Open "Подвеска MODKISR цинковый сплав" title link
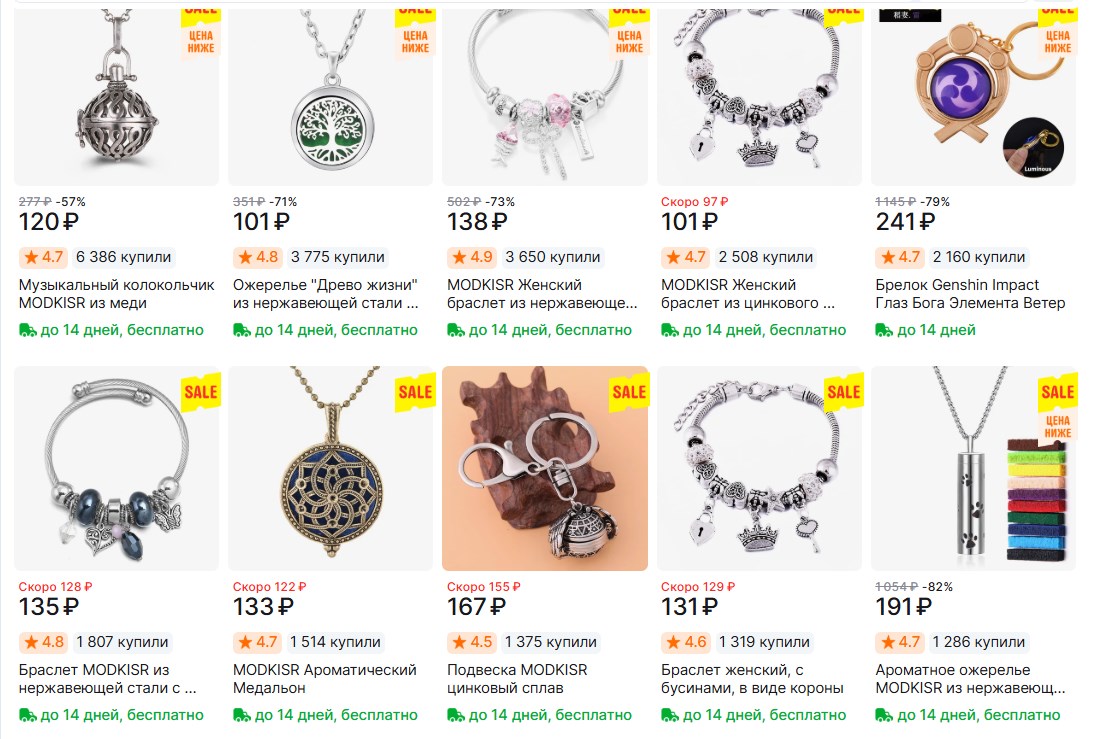Image resolution: width=1096 pixels, height=739 pixels. coord(516,679)
